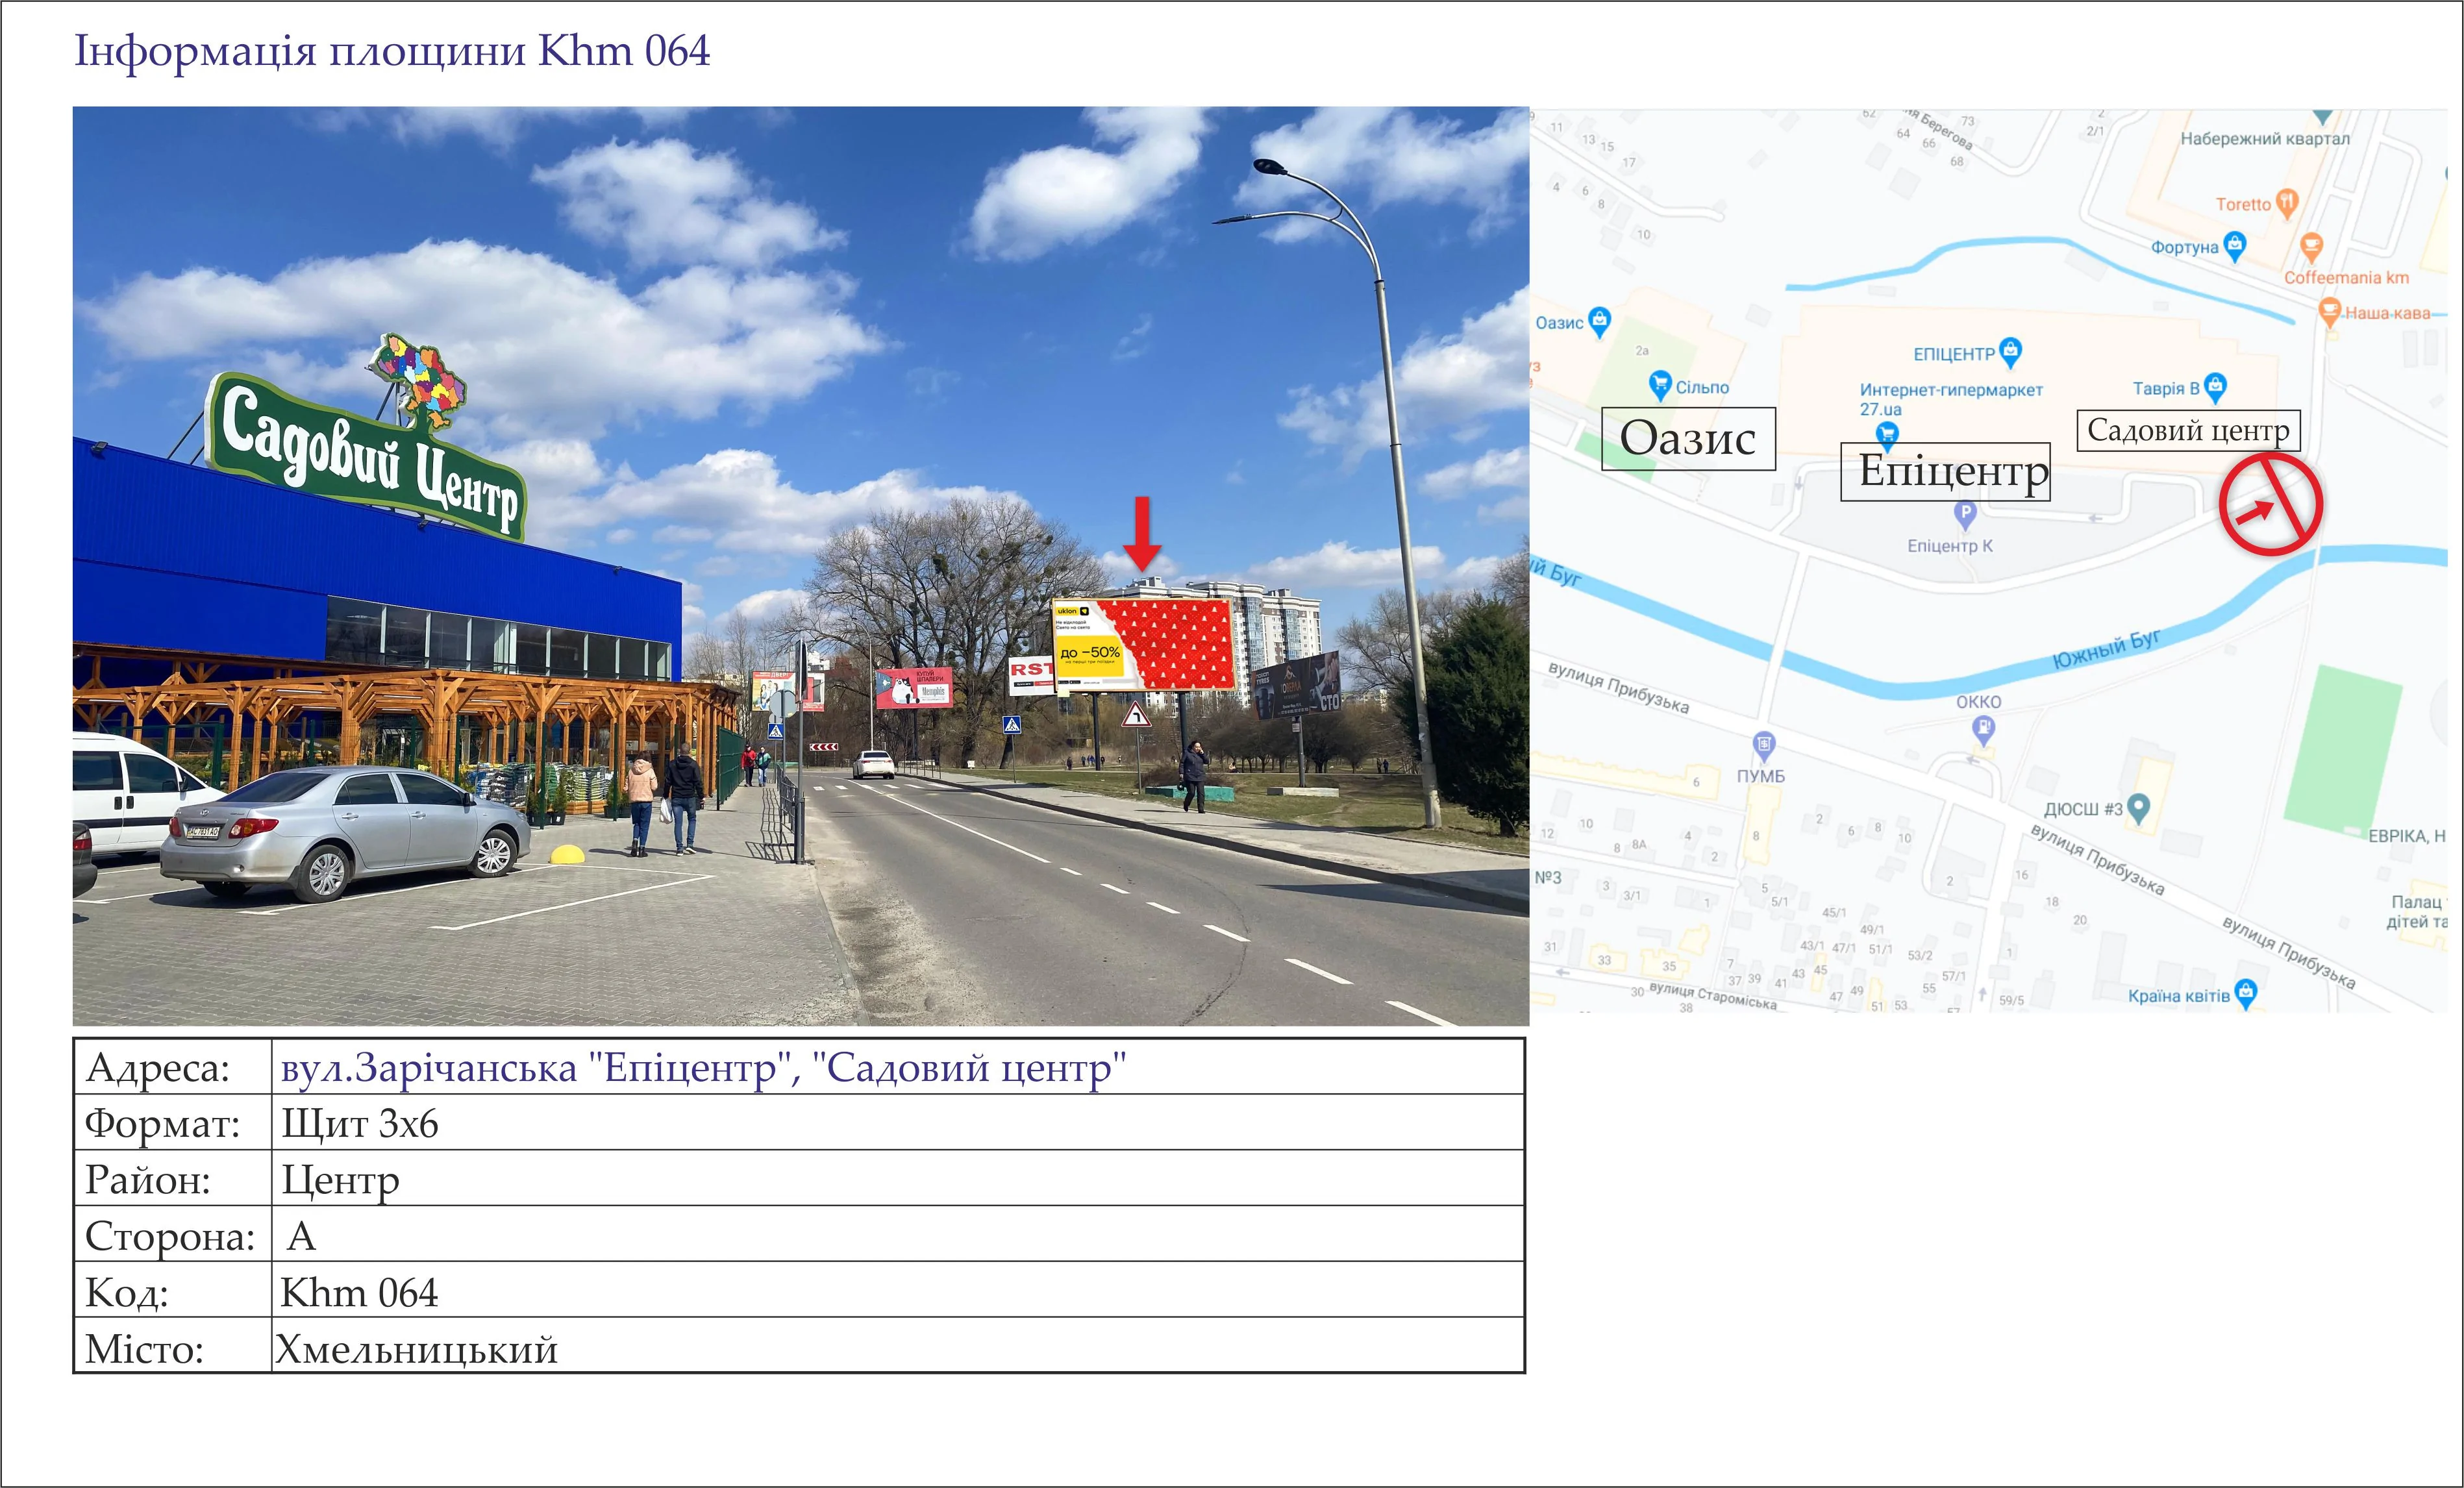Image resolution: width=2464 pixels, height=1488 pixels.
Task: Click the Khm 064 code table cell
Action: point(359,1292)
